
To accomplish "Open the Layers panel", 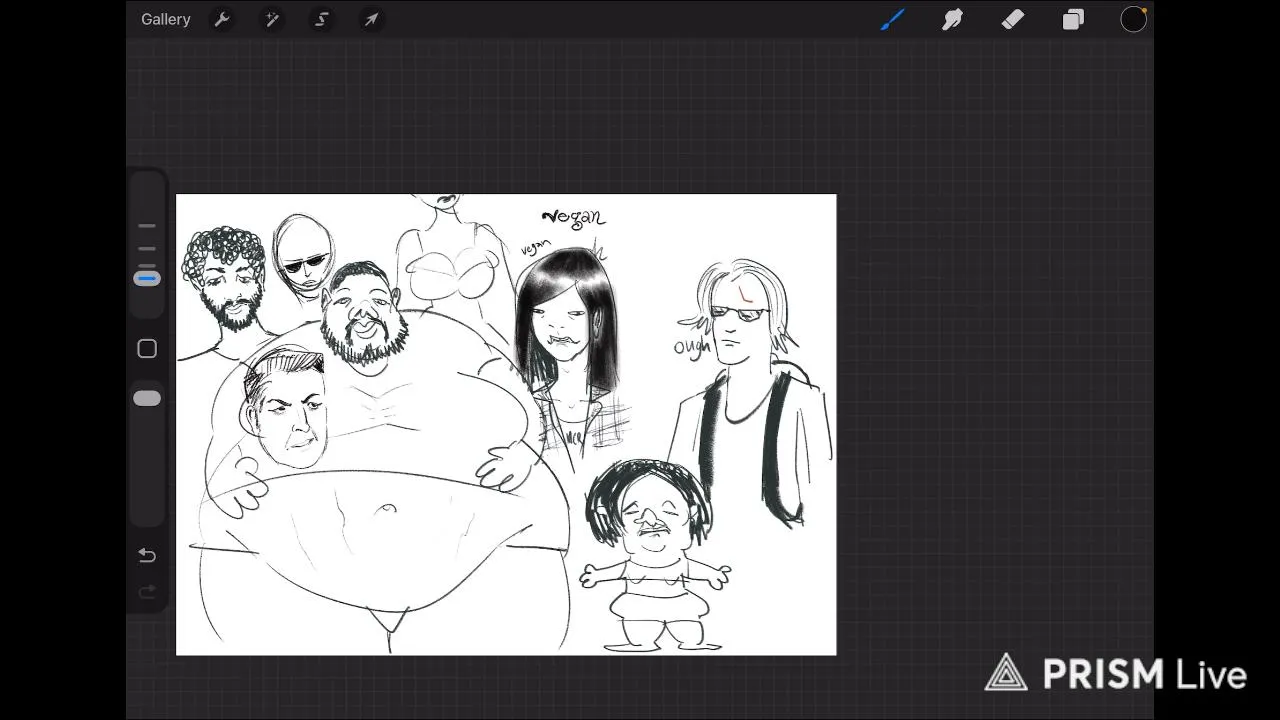I will [1073, 19].
